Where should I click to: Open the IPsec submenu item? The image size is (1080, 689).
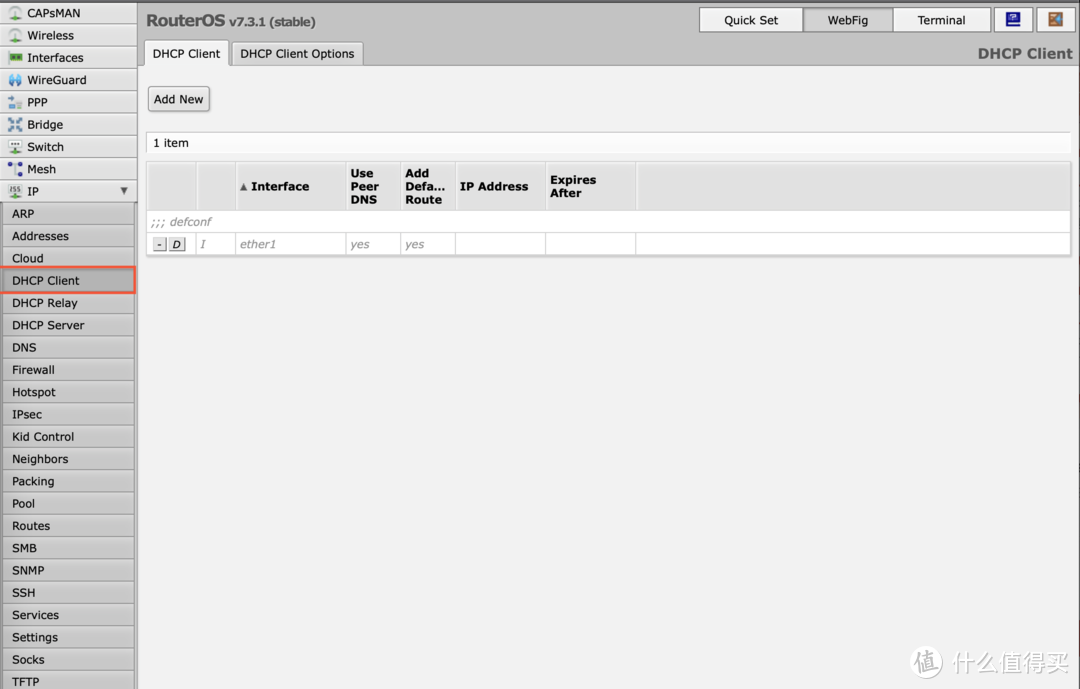(68, 414)
